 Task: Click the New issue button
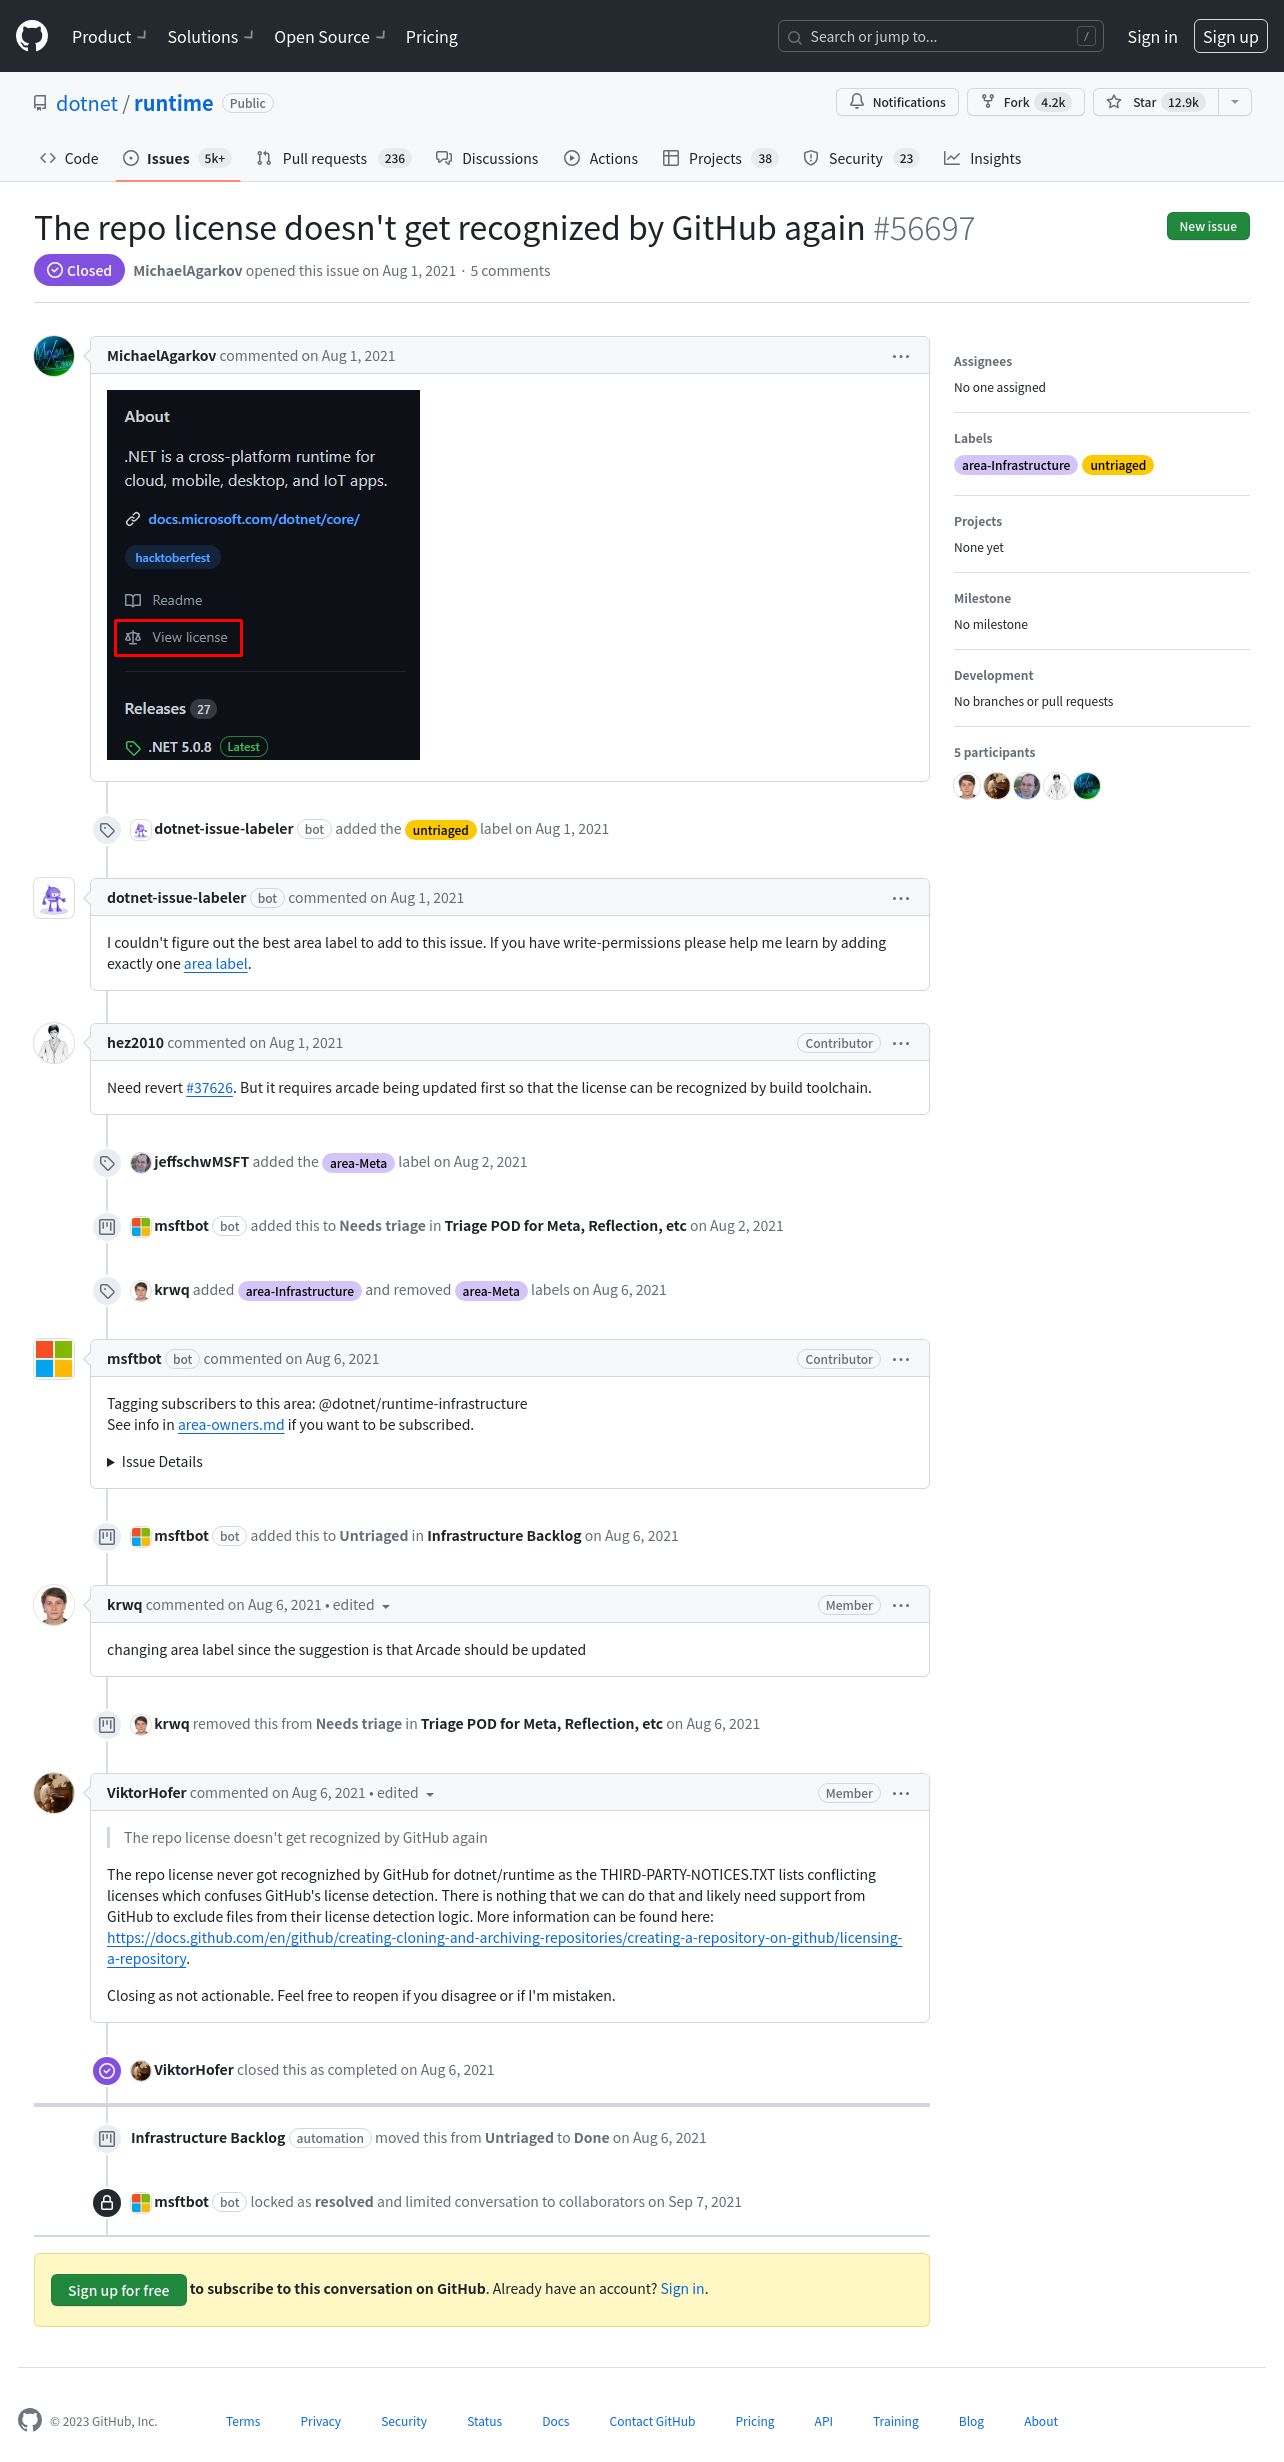tap(1208, 226)
